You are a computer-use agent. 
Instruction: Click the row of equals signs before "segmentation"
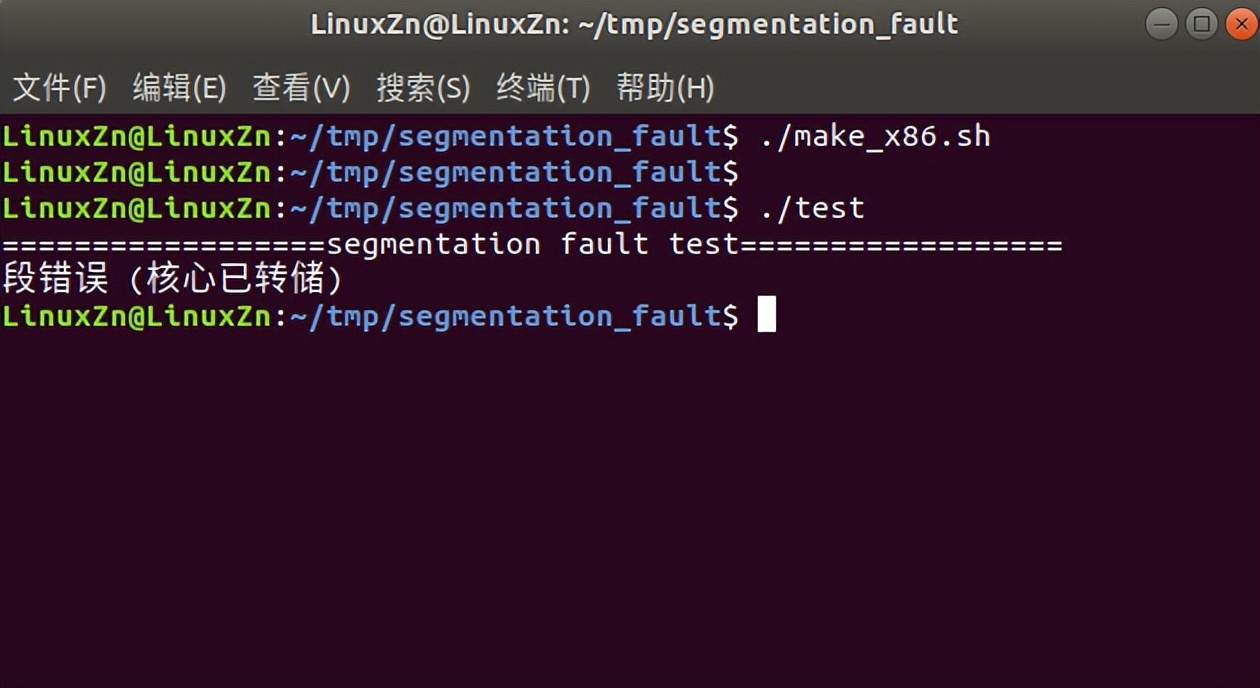[164, 244]
